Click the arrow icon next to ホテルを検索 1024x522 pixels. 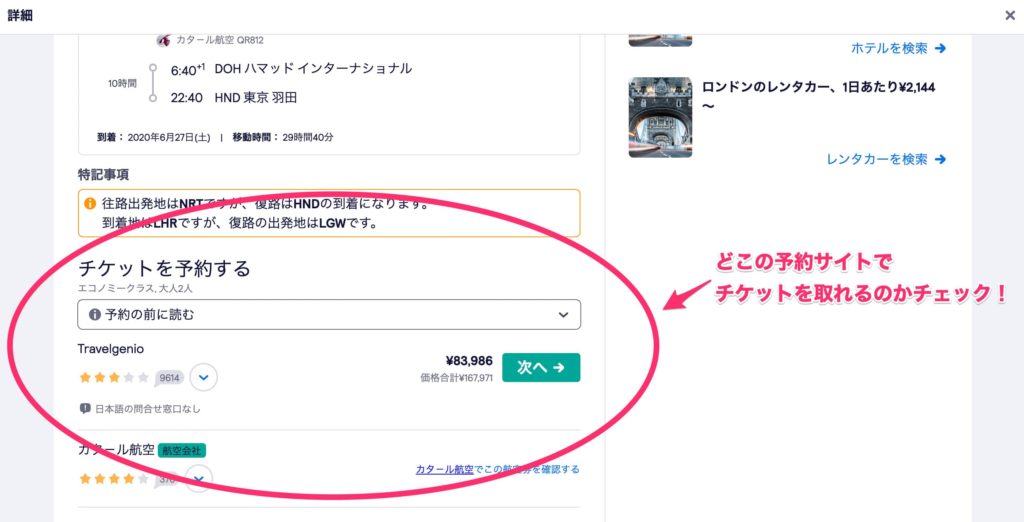click(940, 48)
